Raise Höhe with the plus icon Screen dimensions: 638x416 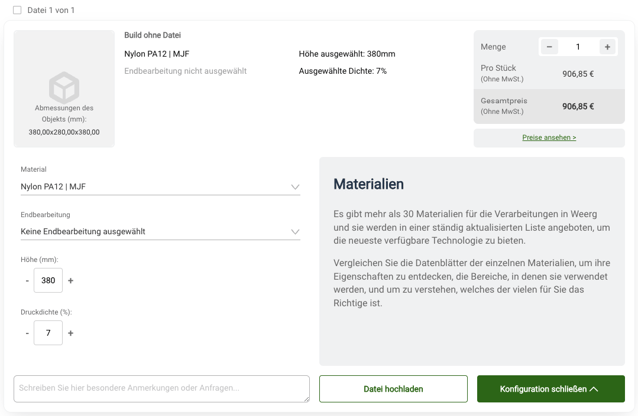click(70, 280)
